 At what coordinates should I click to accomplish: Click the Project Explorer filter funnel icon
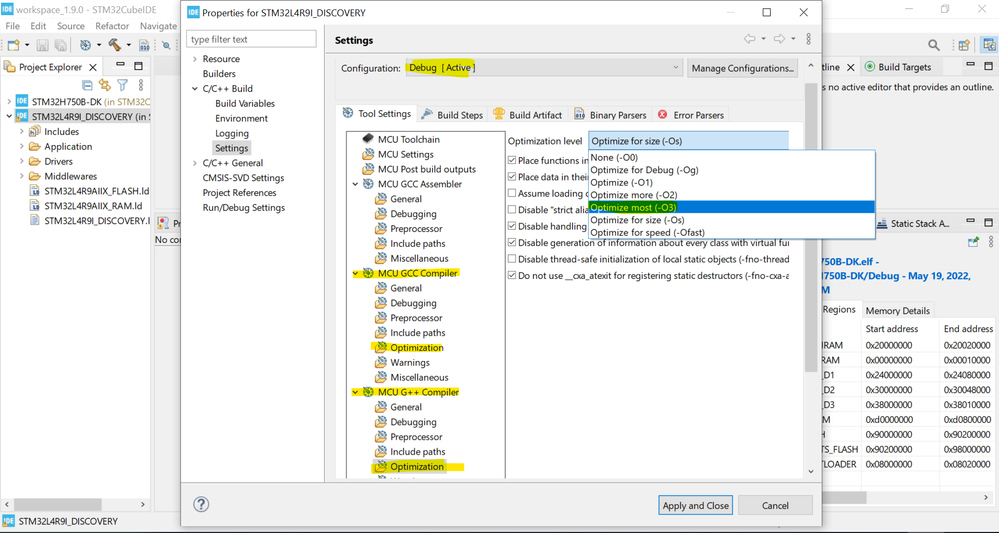coord(122,85)
